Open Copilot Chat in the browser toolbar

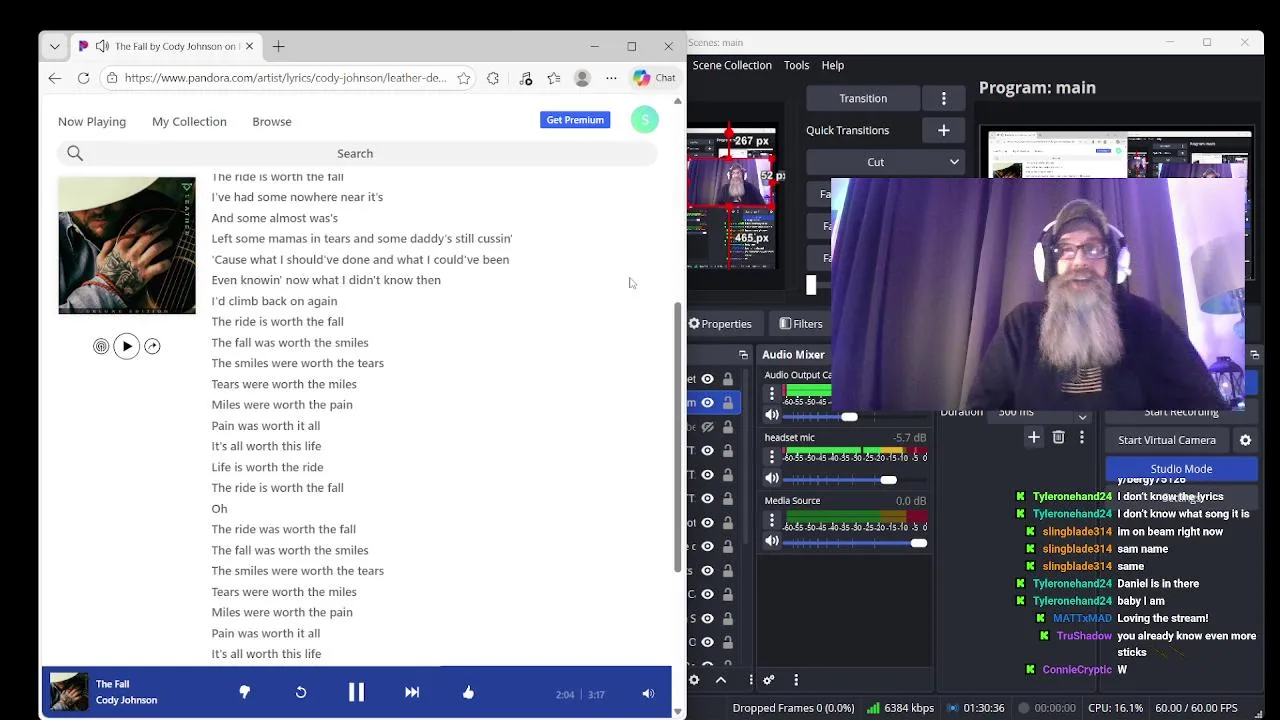coord(655,78)
